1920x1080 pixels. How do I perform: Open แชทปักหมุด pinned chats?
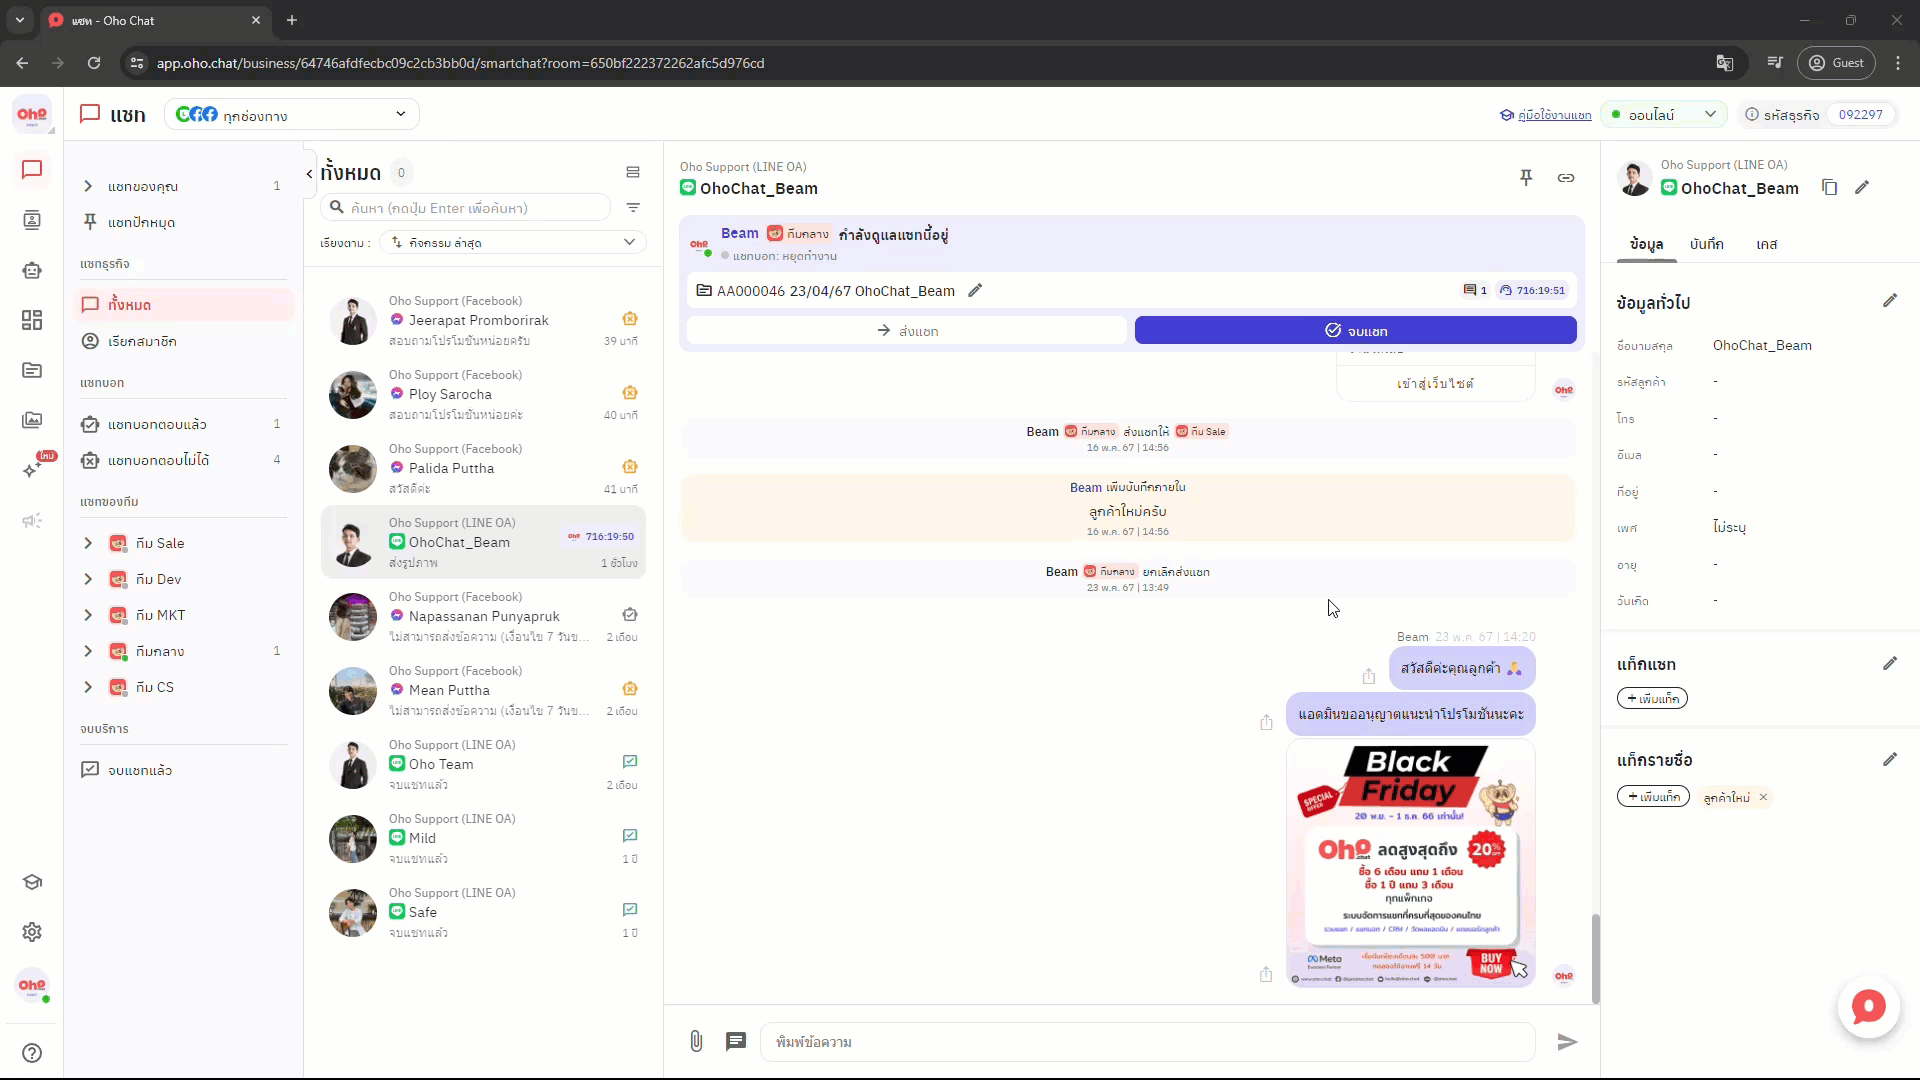(x=184, y=222)
